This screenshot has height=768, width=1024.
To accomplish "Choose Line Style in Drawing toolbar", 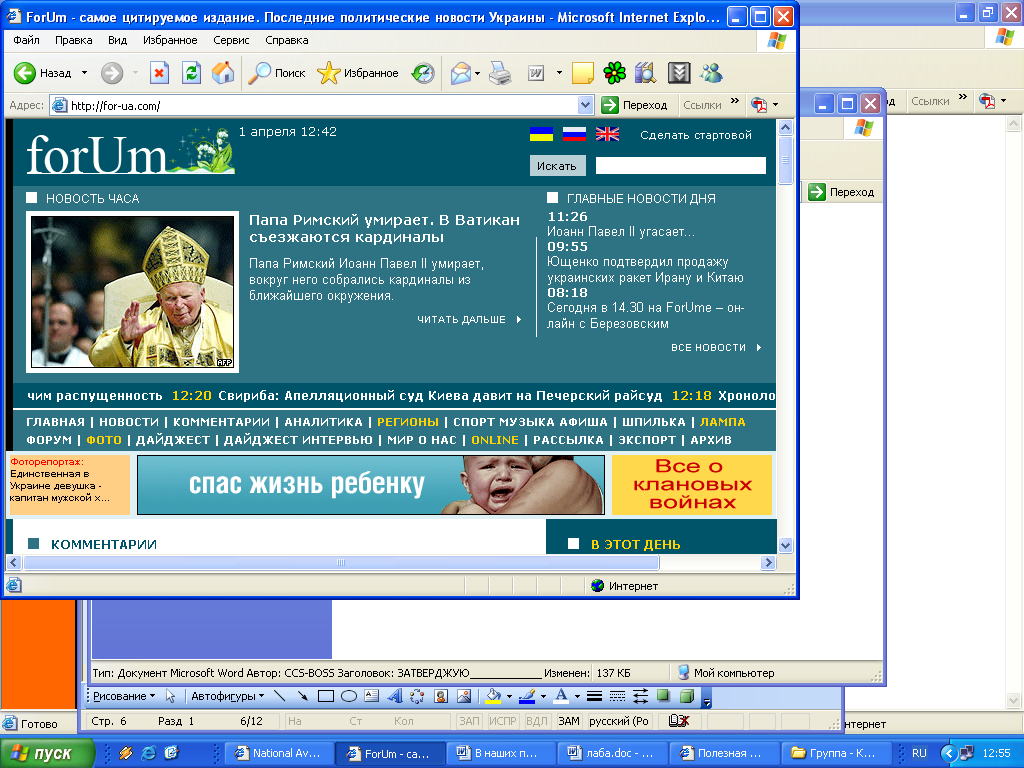I will pyautogui.click(x=594, y=696).
